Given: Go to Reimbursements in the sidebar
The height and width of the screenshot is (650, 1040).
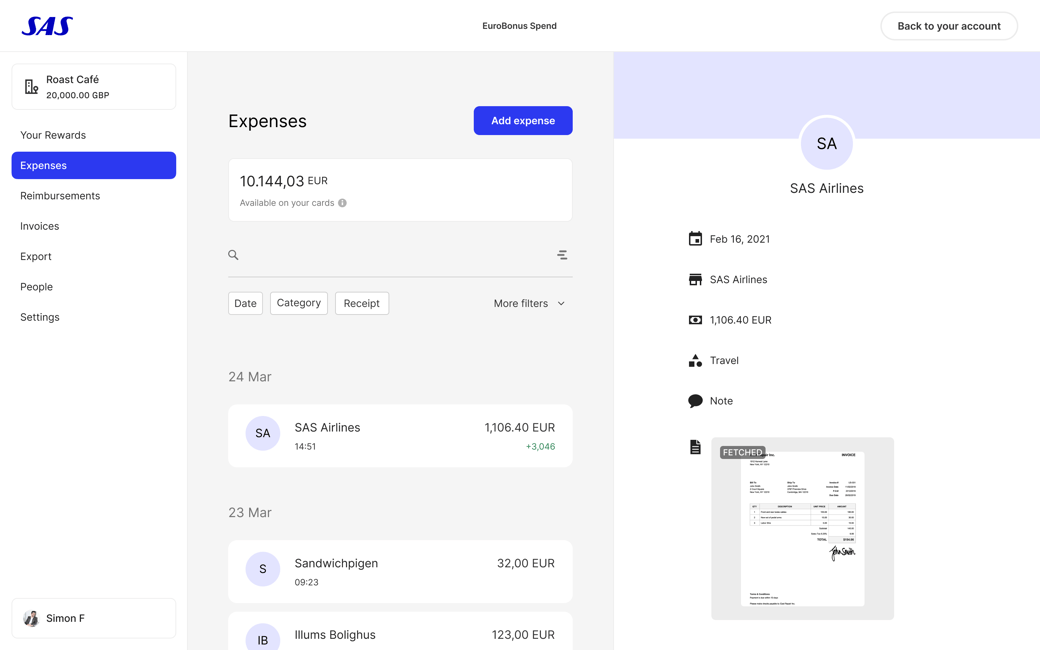Looking at the screenshot, I should click(x=60, y=196).
